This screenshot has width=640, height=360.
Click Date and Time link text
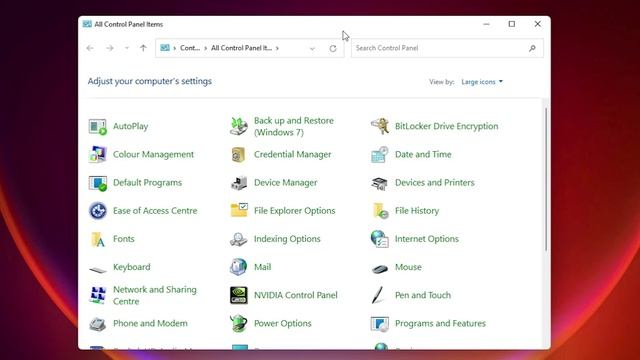(x=423, y=154)
